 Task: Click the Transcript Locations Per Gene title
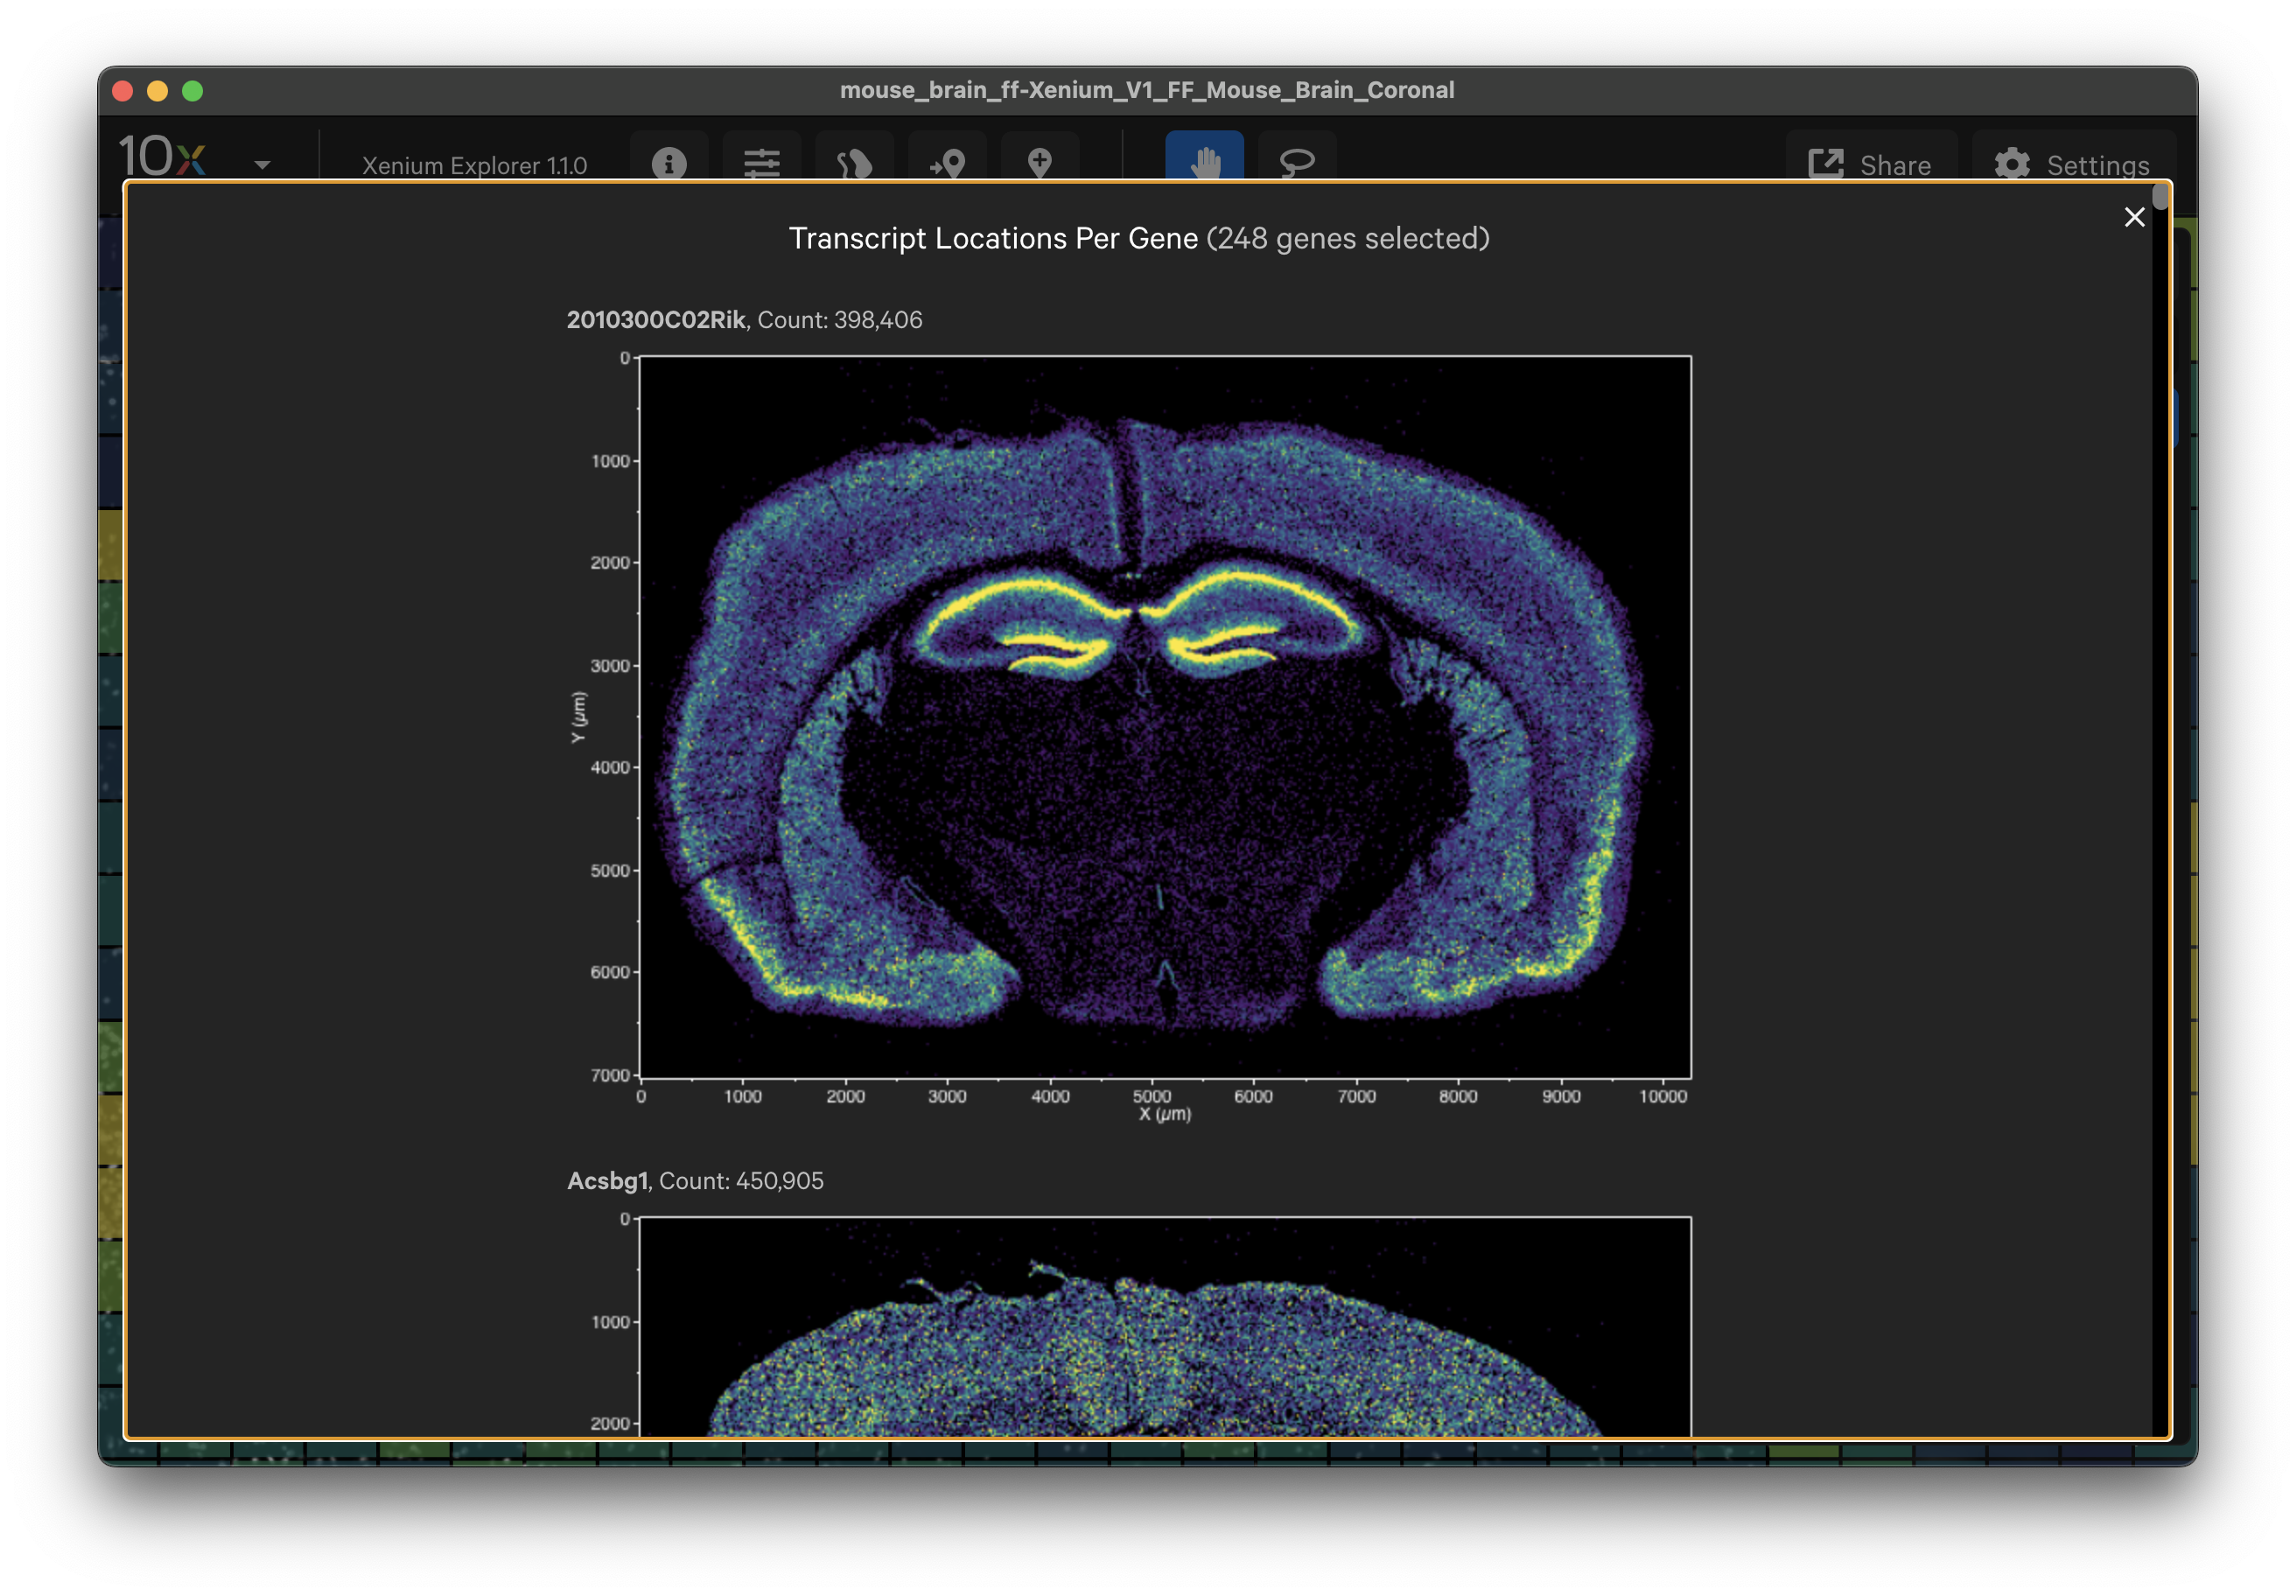pos(993,238)
